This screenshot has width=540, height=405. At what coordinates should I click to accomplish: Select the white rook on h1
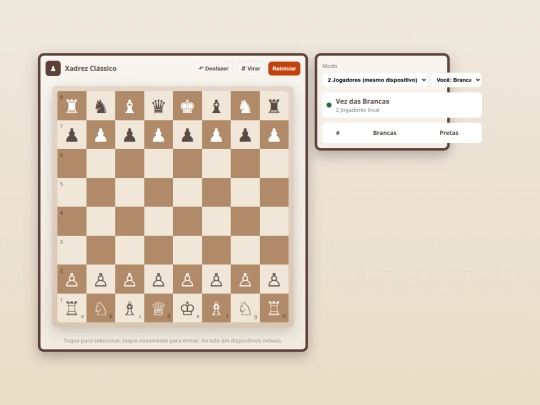pos(274,308)
